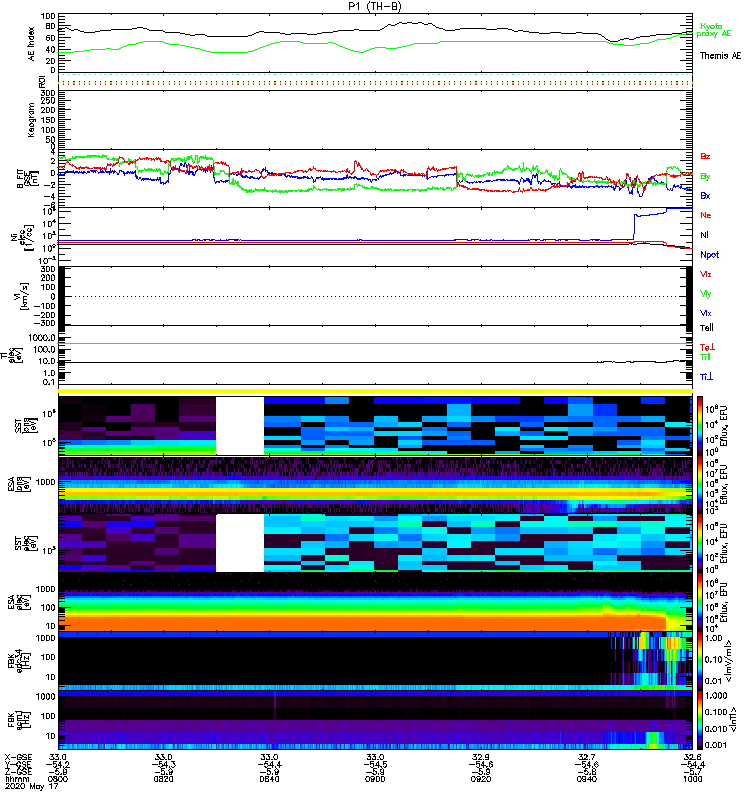Select the blue 'Npot' density label
This screenshot has height=800, width=750.
coord(710,255)
